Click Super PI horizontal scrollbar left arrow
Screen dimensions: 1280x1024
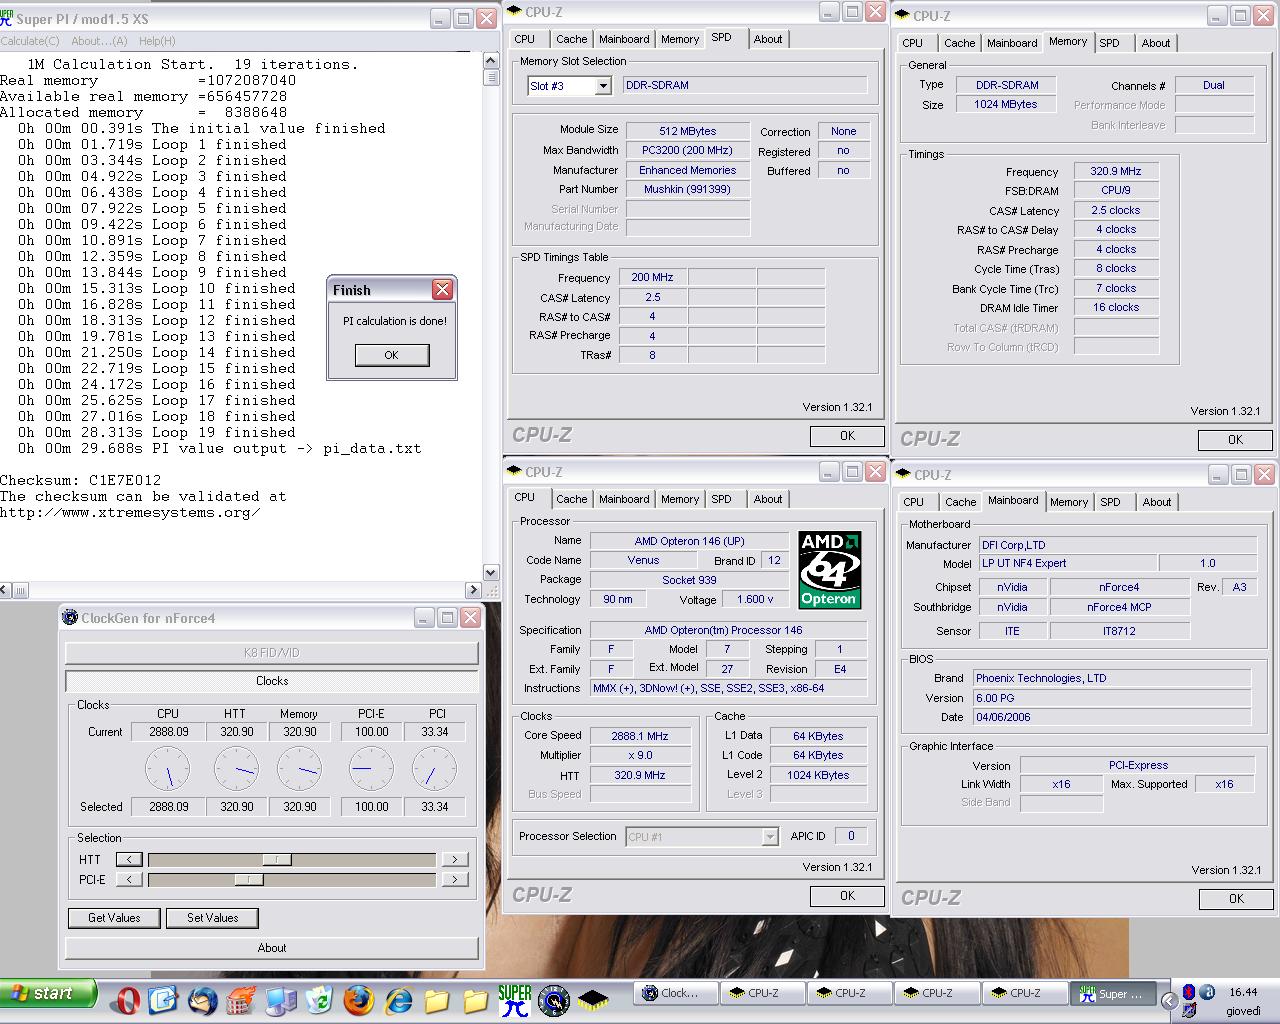tap(6, 590)
